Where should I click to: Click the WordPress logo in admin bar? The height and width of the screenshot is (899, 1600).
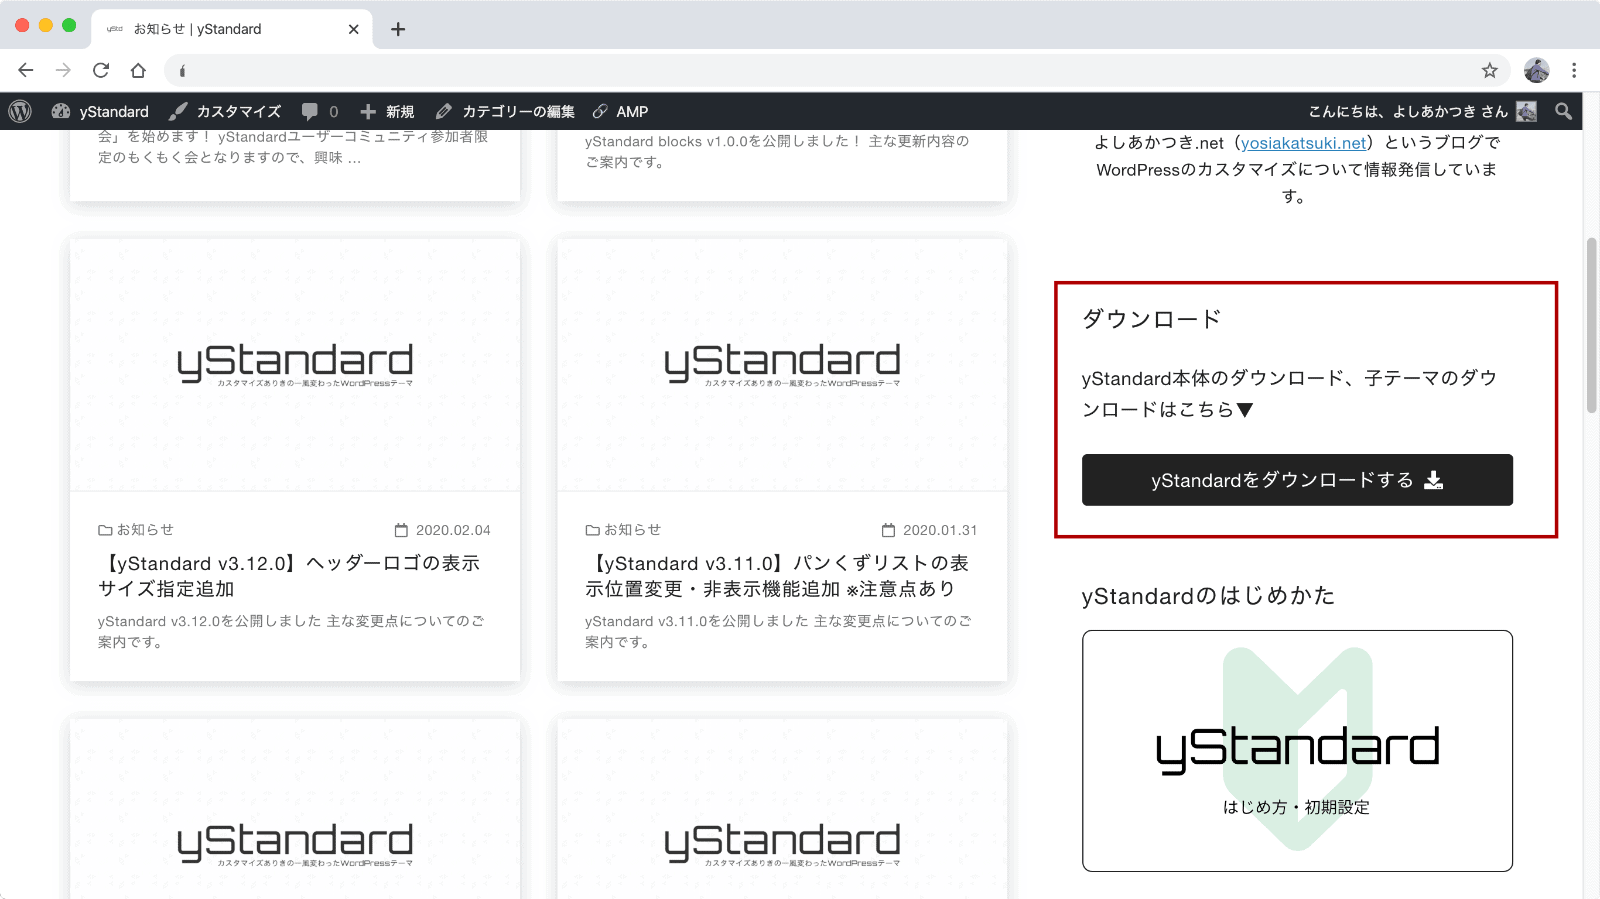click(x=20, y=111)
